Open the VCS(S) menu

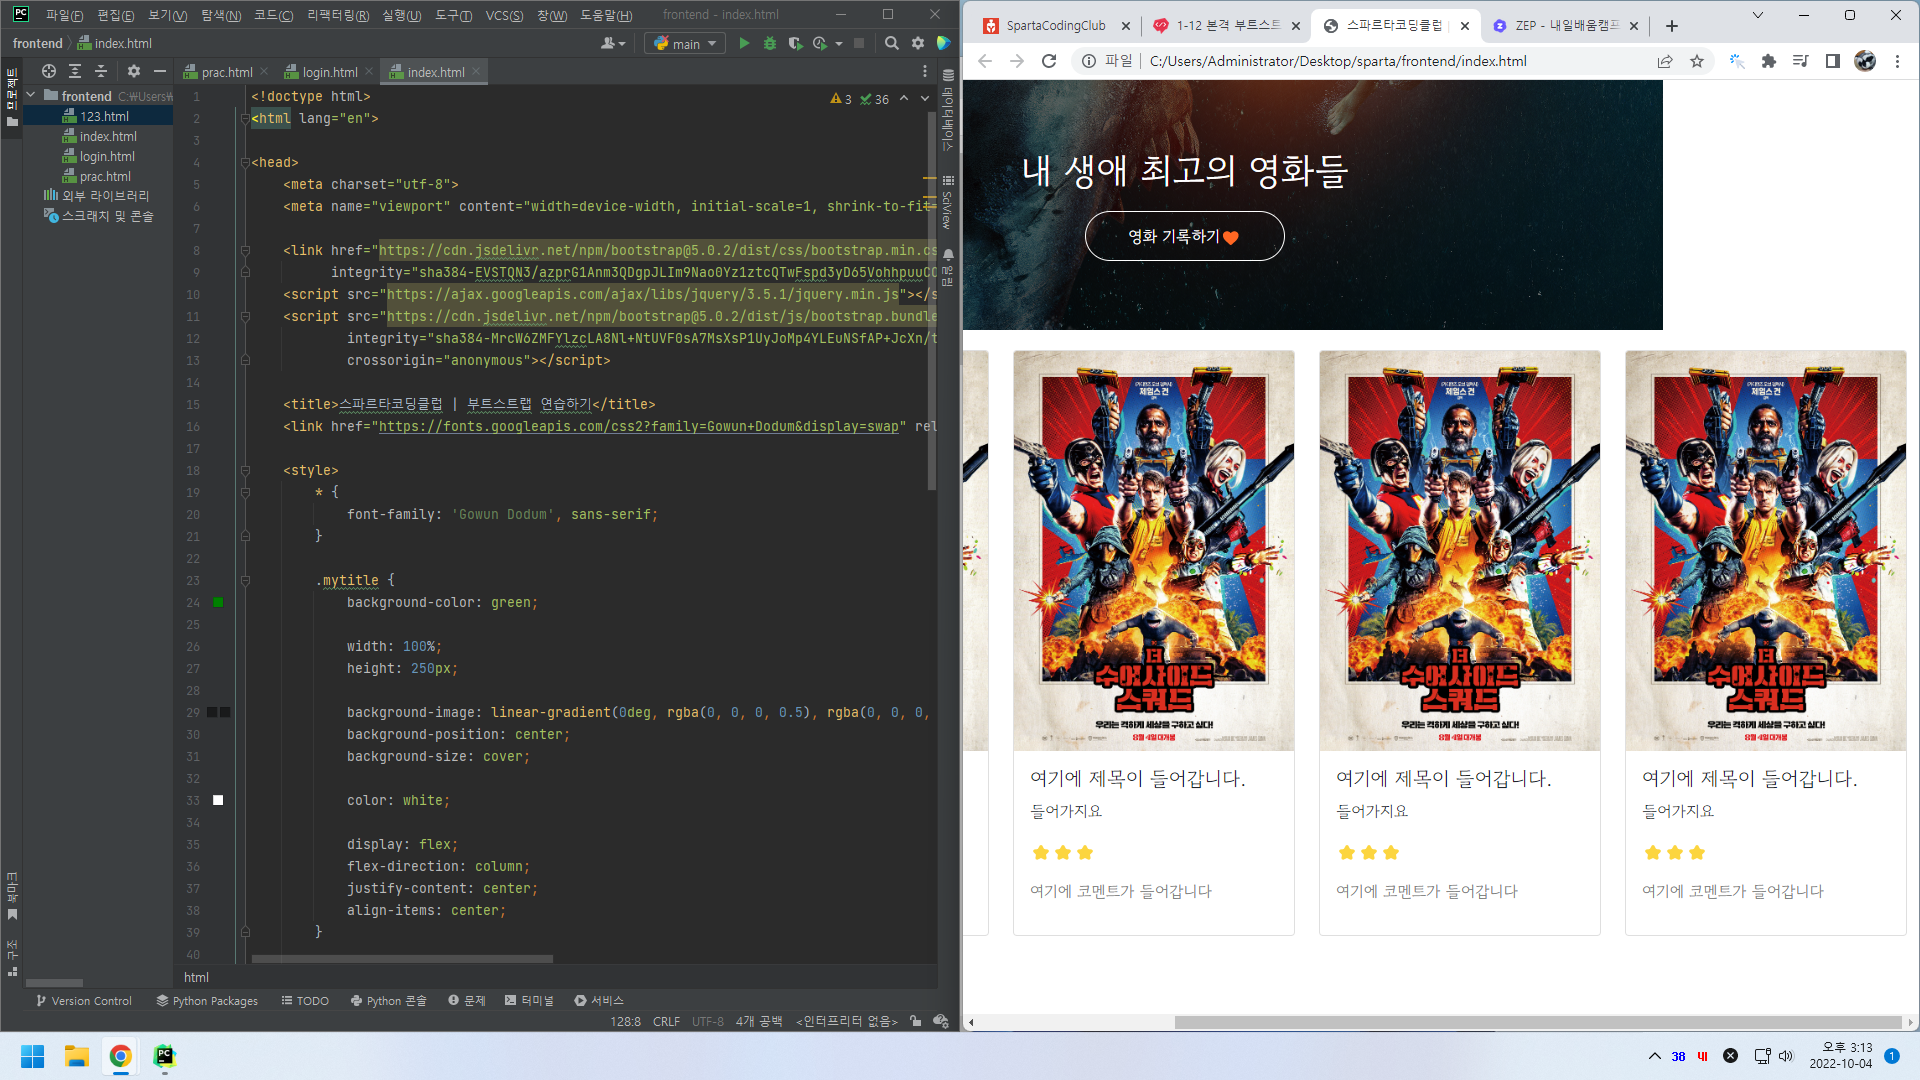tap(504, 15)
